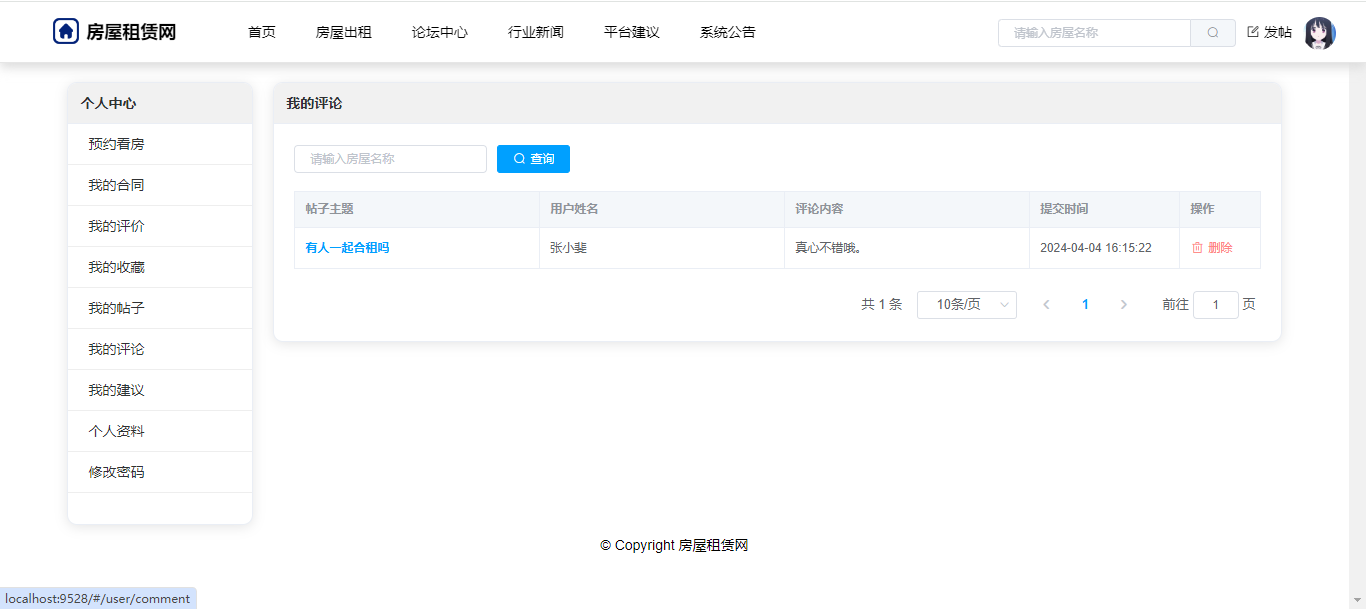Select 我的合同 in sidebar
The image size is (1366, 609).
coord(116,185)
